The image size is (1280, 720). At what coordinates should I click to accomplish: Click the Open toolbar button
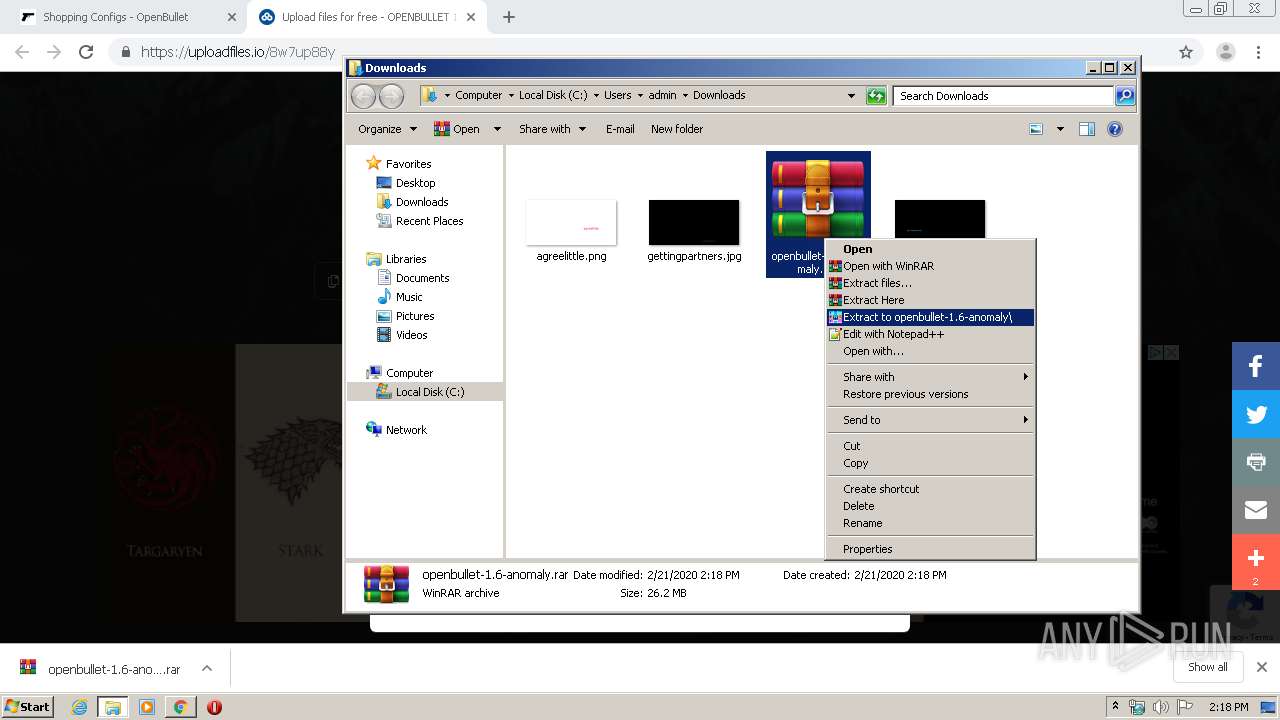pos(457,129)
